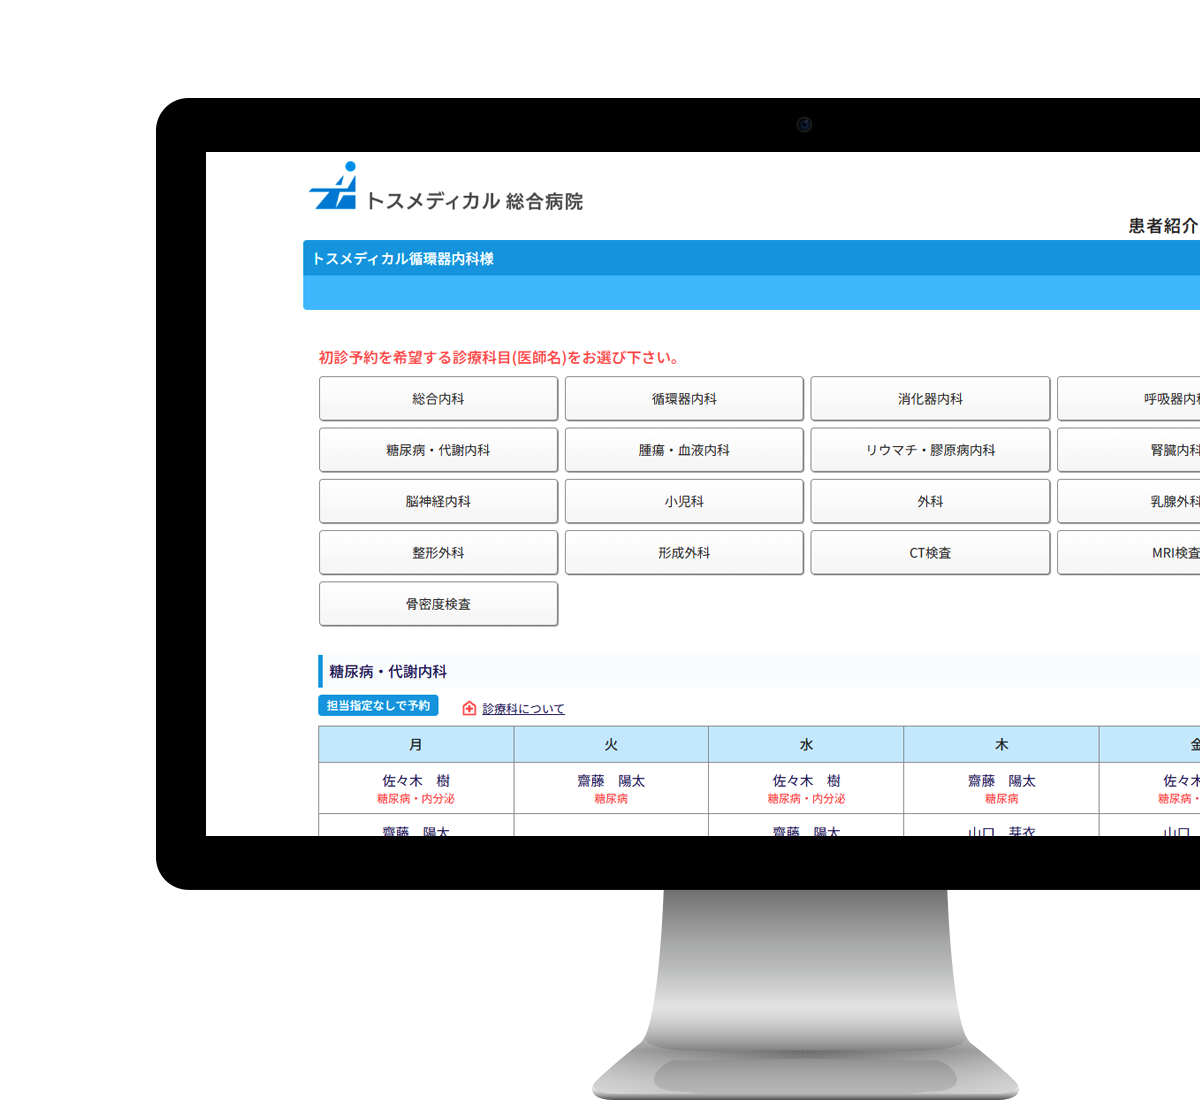Select the 循環器内科 department
Image resolution: width=1200 pixels, height=1100 pixels.
pos(684,398)
